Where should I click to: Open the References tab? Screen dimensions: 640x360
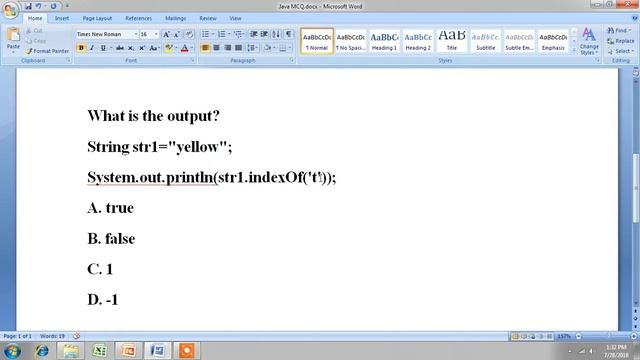pos(138,18)
